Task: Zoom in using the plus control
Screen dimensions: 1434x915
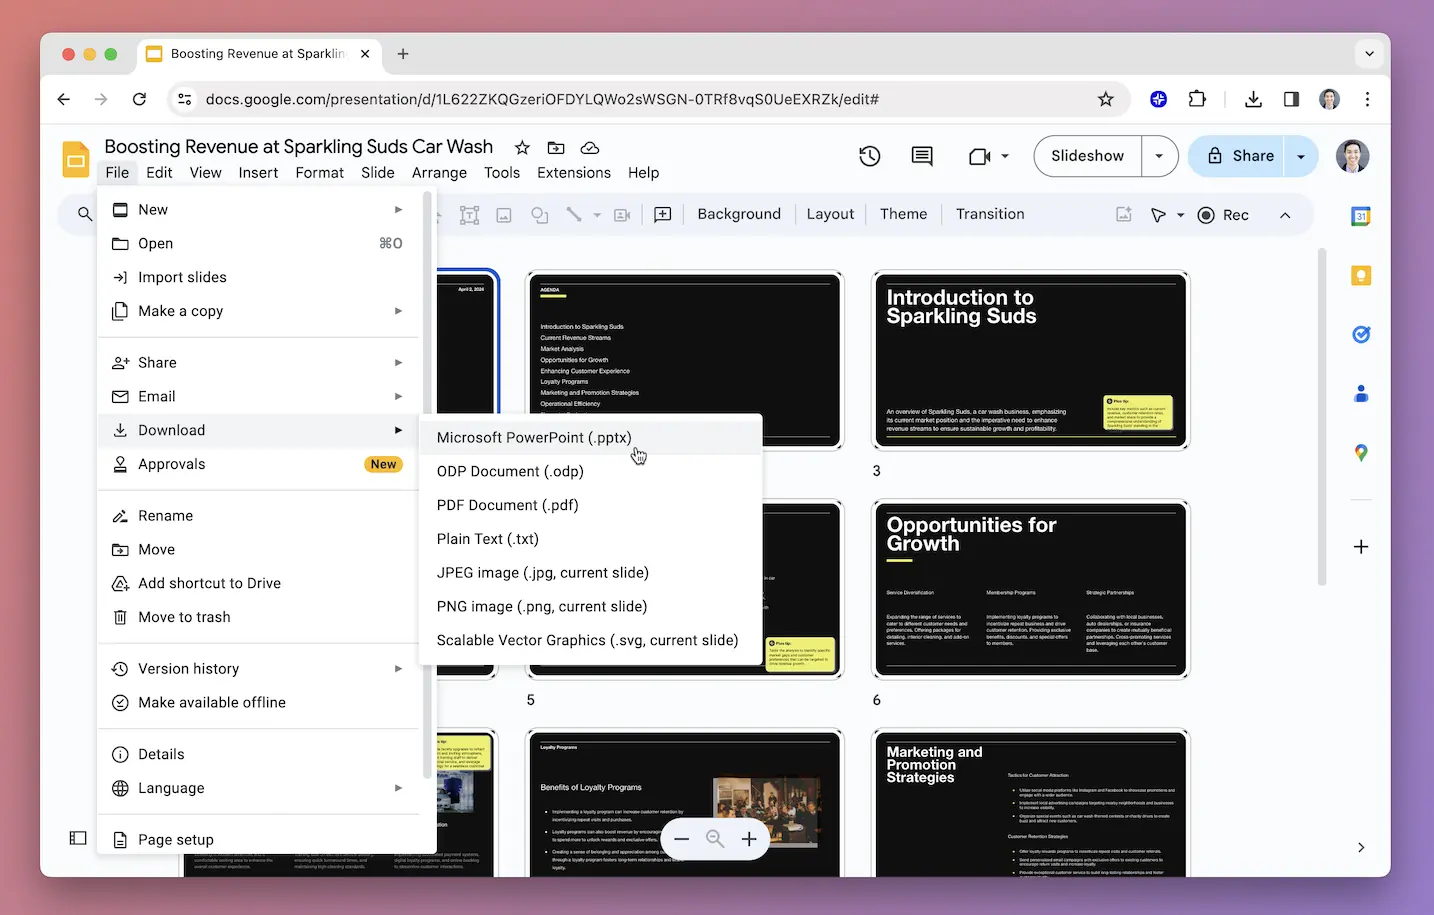Action: pos(749,839)
